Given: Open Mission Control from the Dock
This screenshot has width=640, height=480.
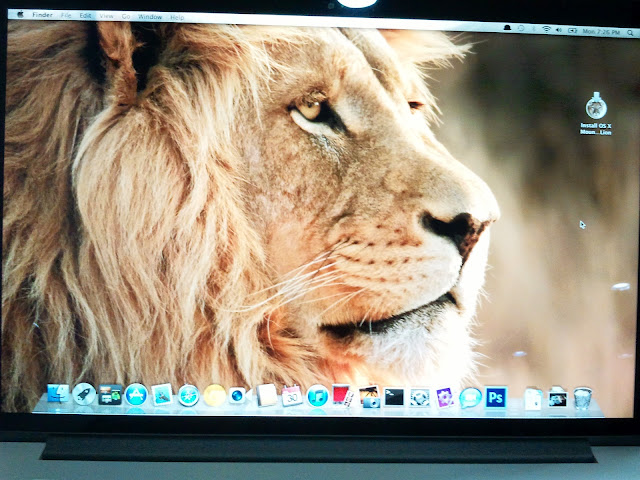Looking at the screenshot, I should 110,395.
